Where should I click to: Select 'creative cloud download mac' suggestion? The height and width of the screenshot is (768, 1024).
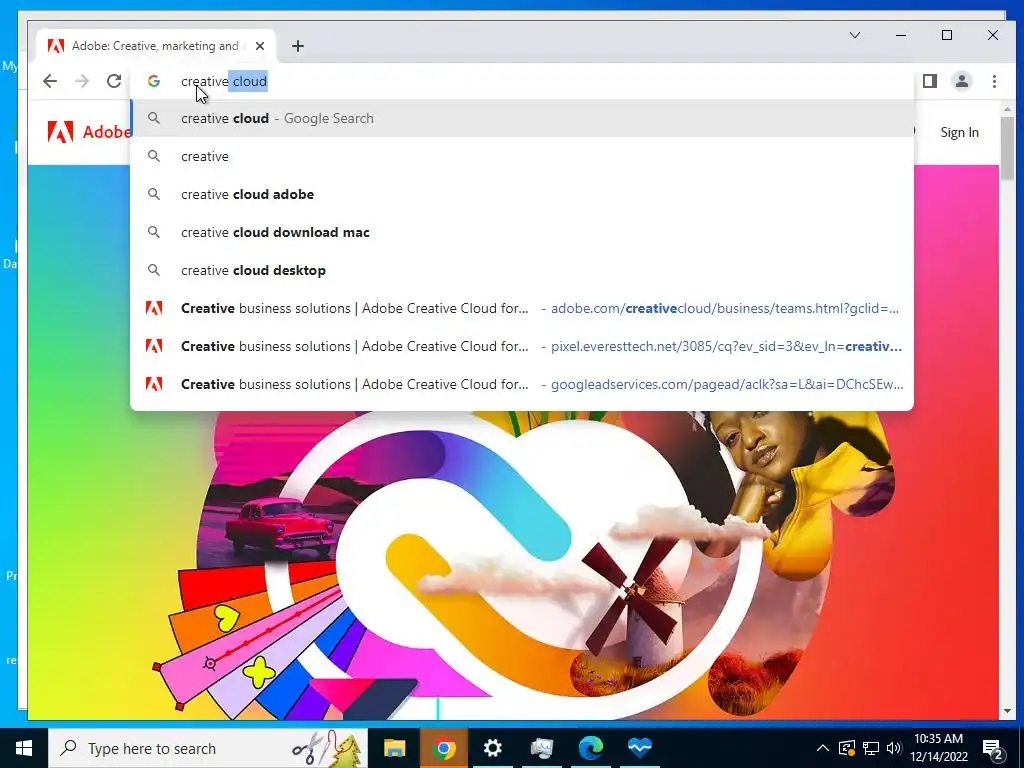[x=522, y=232]
